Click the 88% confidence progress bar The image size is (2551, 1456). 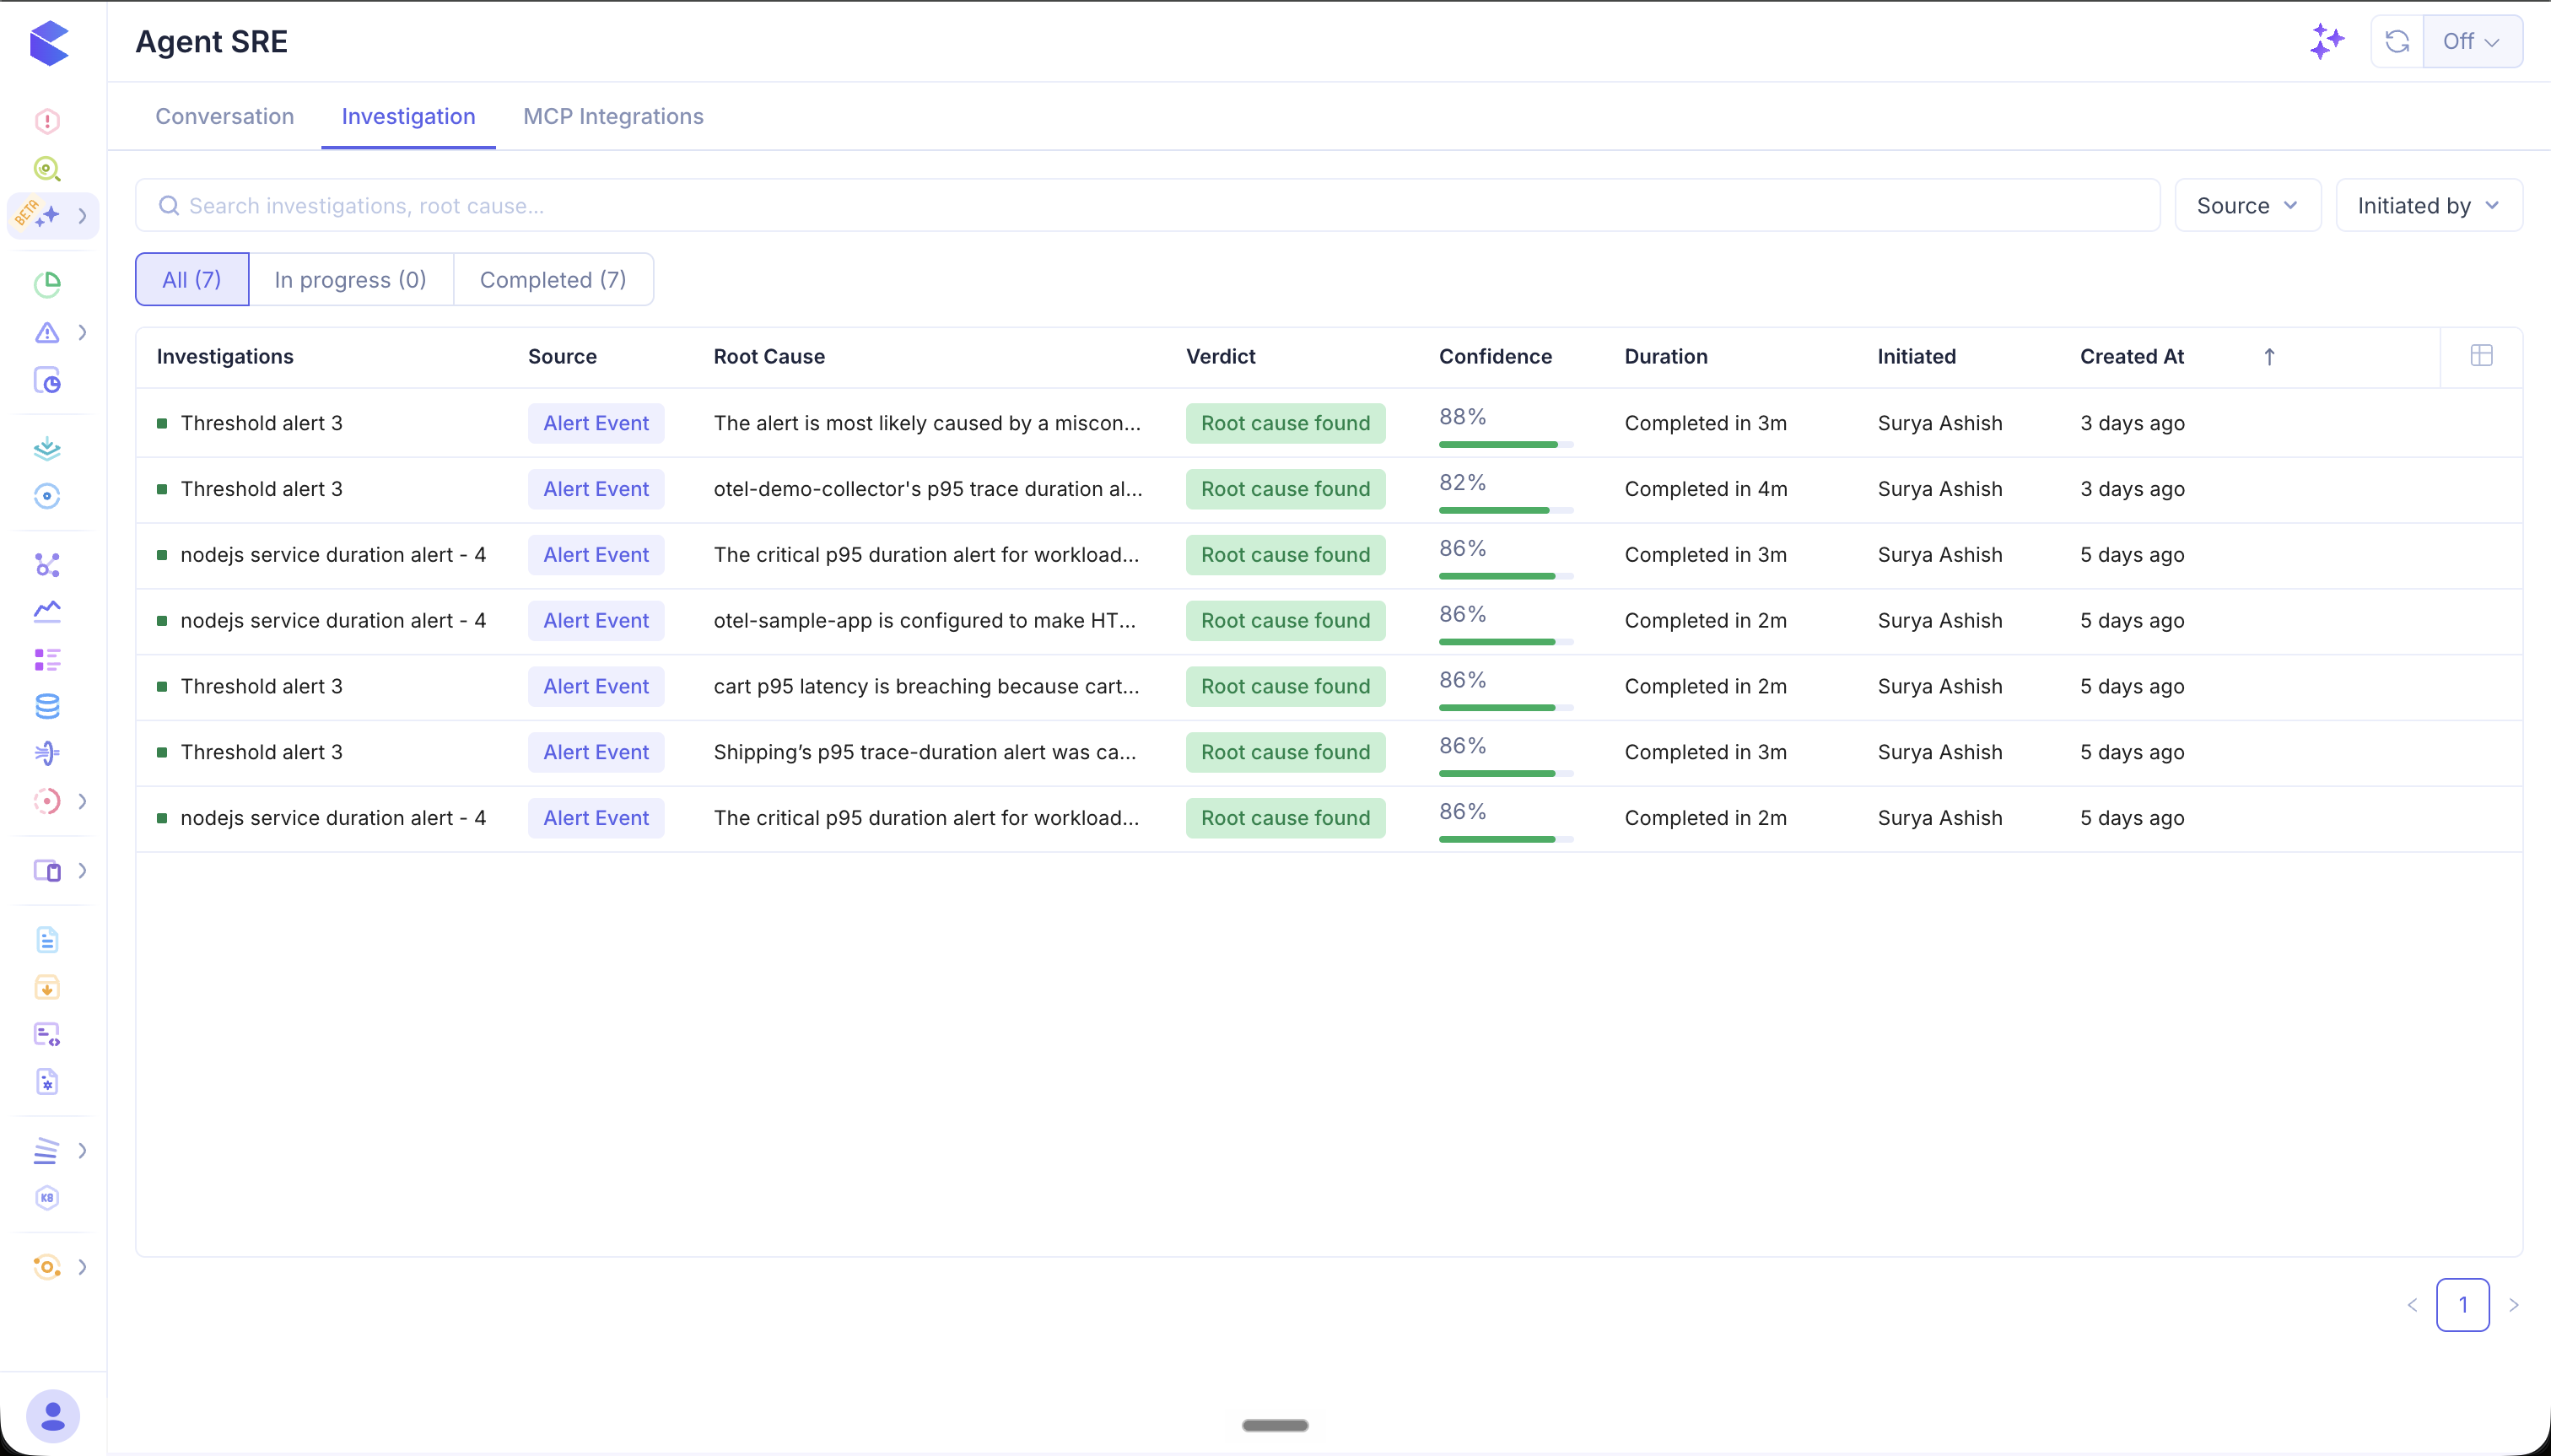1506,444
